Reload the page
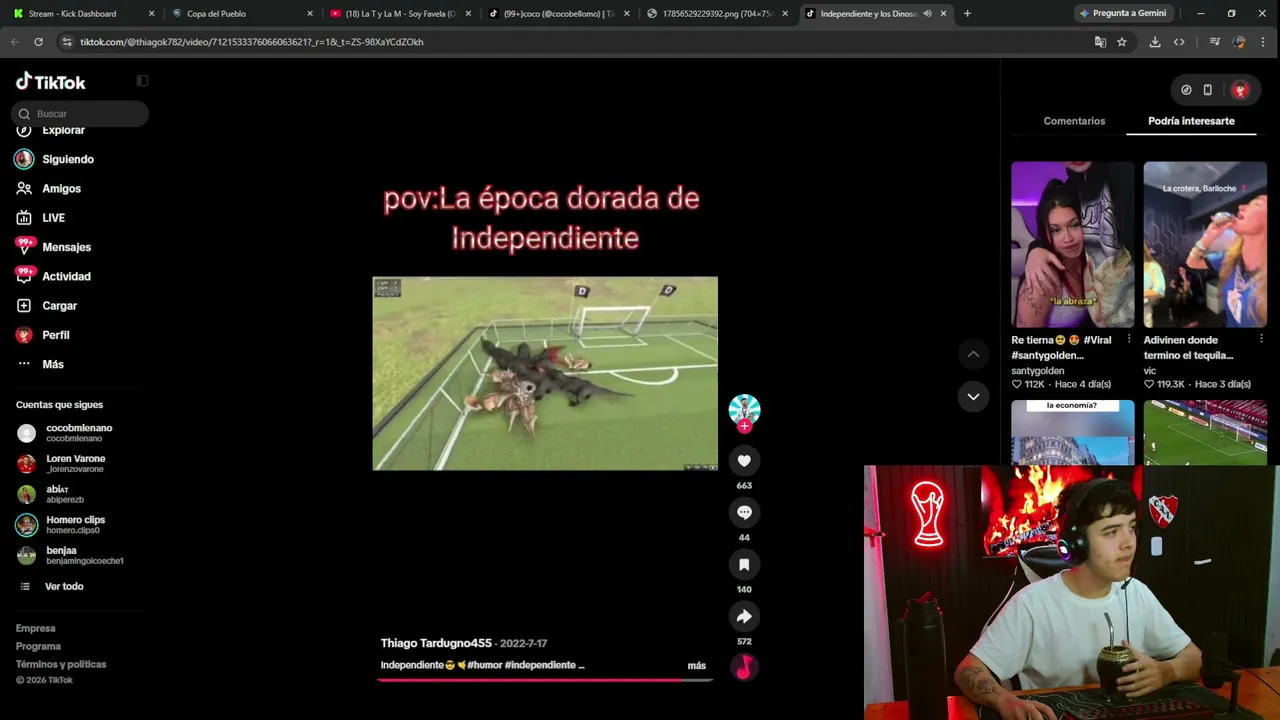 click(x=38, y=42)
